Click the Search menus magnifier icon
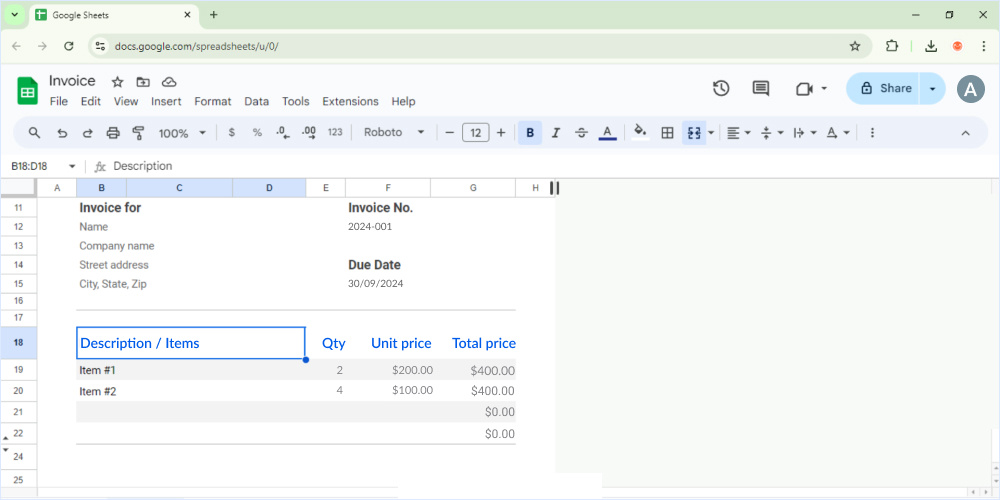The height and width of the screenshot is (500, 1000). pyautogui.click(x=34, y=133)
